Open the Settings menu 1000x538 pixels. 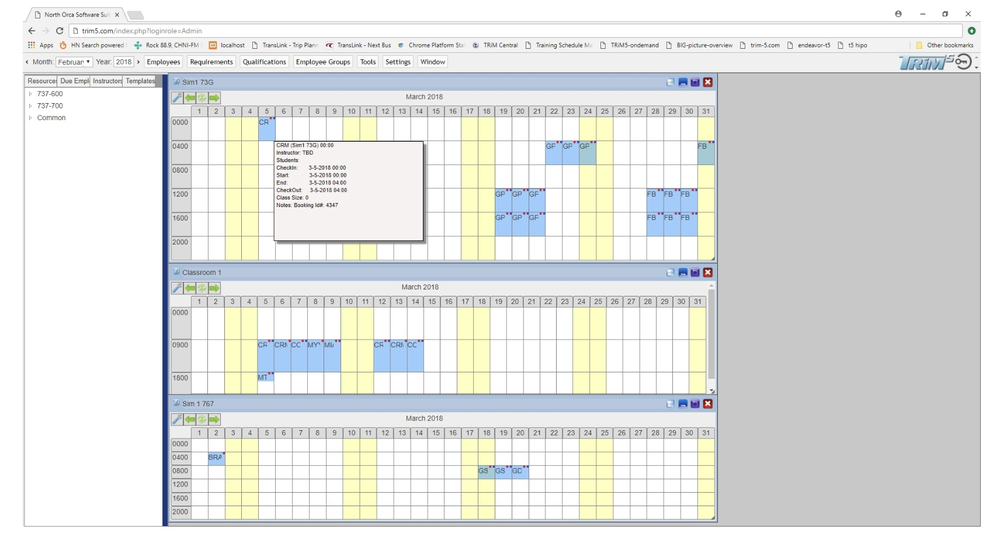pos(398,62)
